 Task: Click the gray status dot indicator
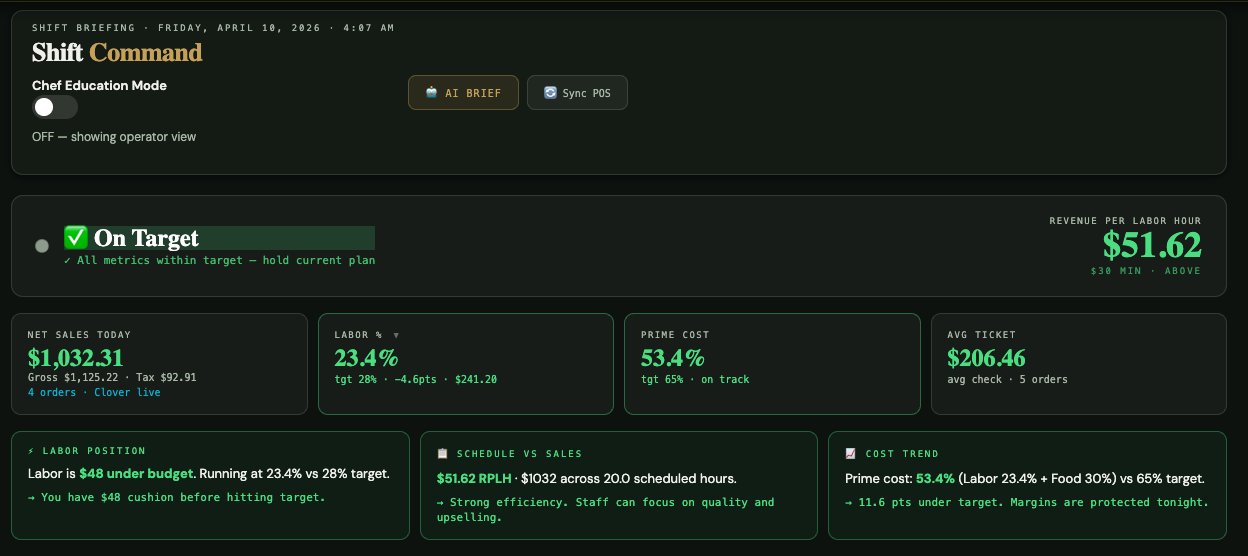click(41, 245)
